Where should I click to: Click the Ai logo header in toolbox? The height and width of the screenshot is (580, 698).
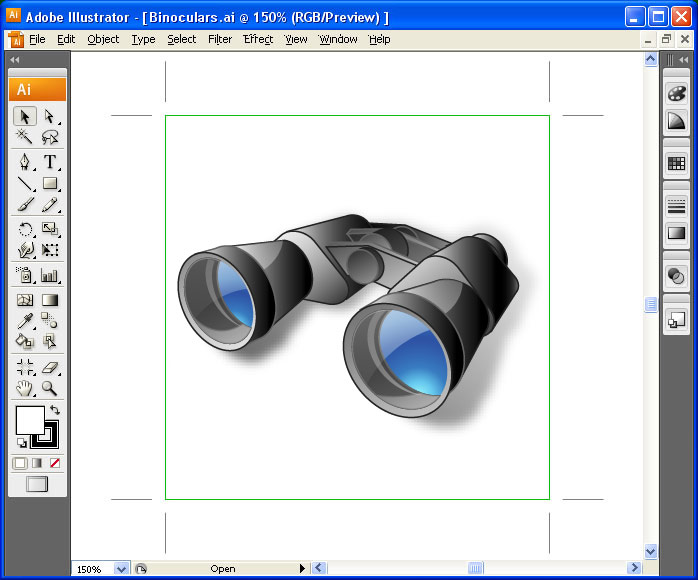[x=37, y=89]
